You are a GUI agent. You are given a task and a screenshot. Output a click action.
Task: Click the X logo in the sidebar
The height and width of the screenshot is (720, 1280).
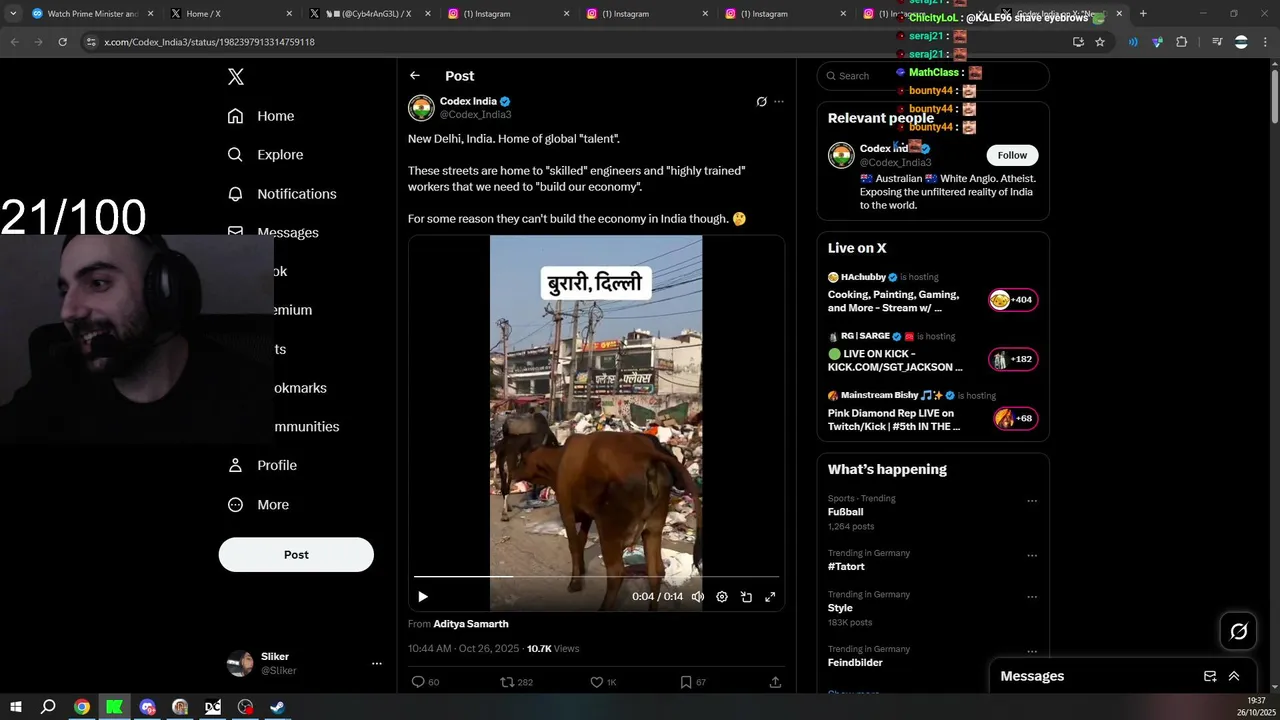[236, 77]
